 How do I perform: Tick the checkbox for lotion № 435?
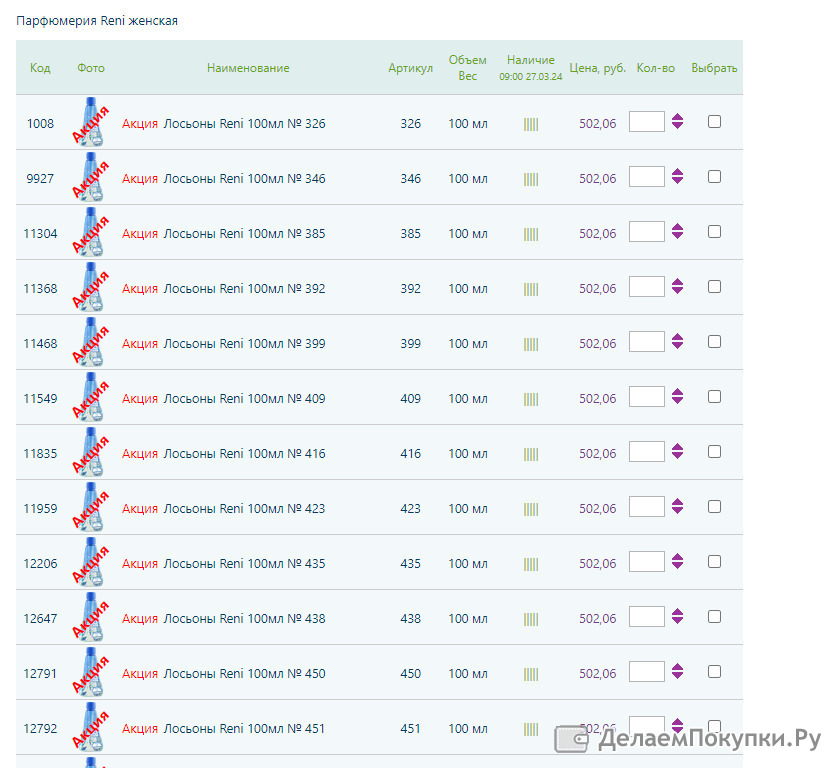714,561
